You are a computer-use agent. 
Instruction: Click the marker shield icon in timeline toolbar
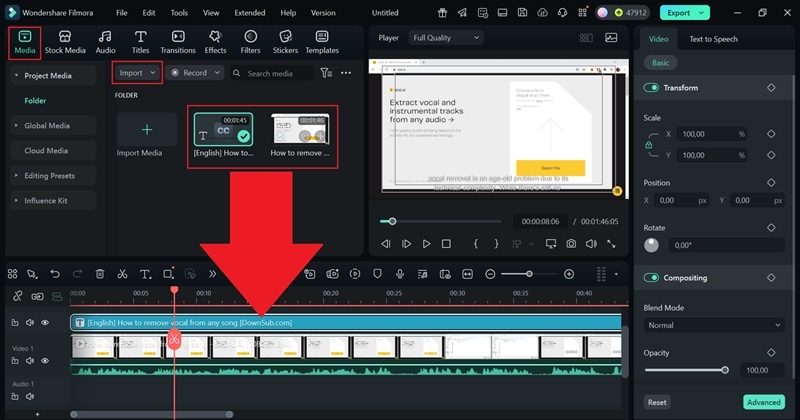click(377, 274)
